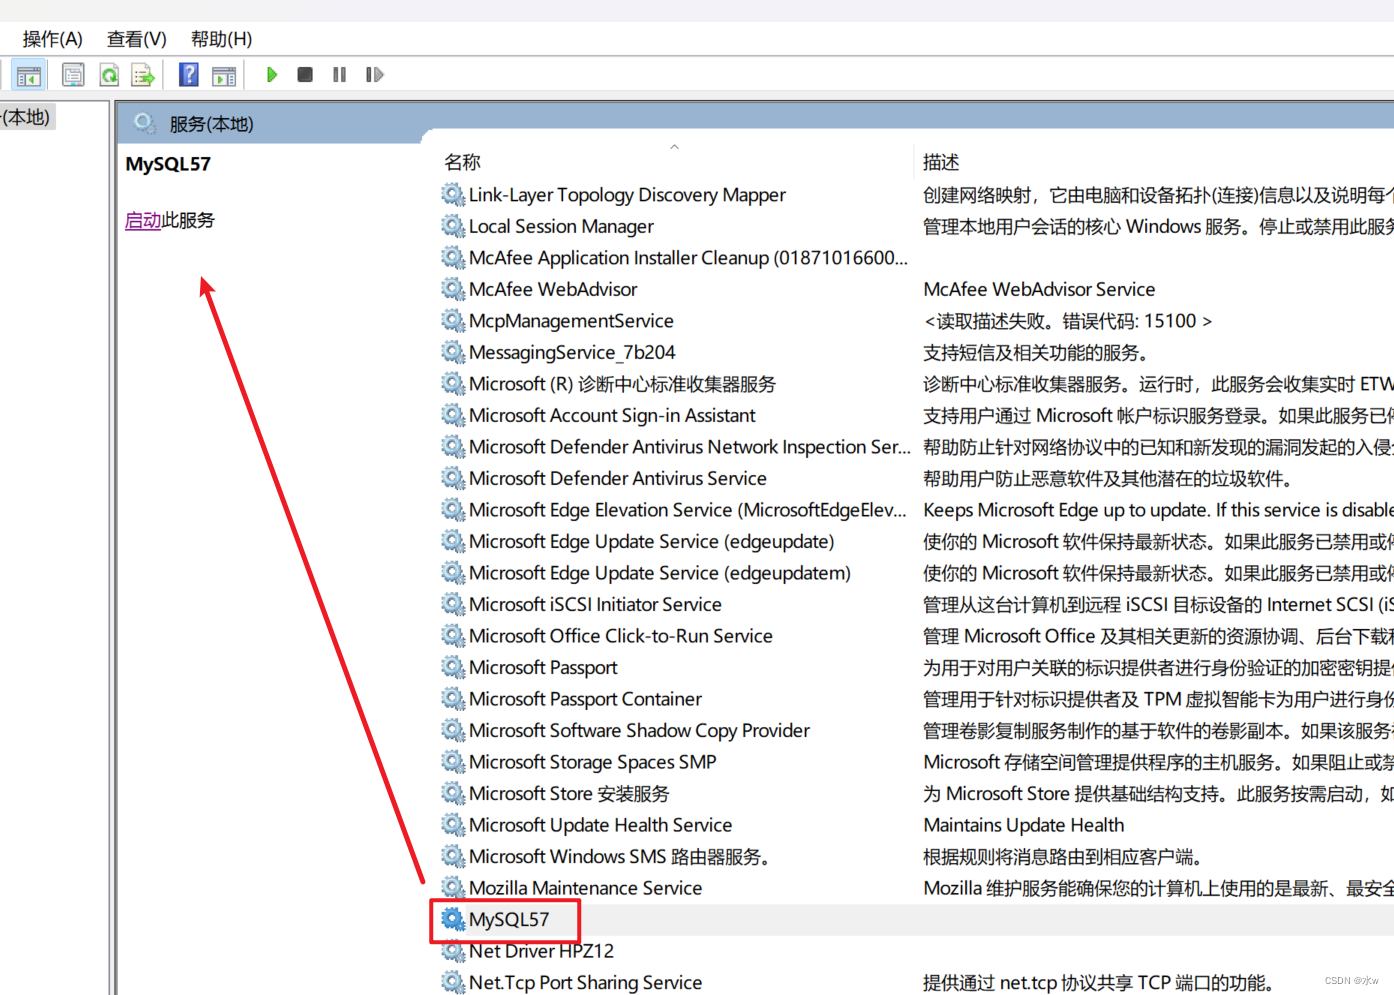Viewport: 1394px width, 995px height.
Task: Select Microsoft Office Click-to-Run Service name
Action: [x=621, y=636]
